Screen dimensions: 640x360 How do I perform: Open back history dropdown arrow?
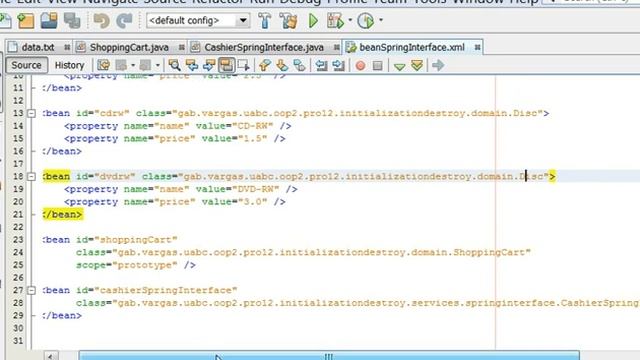coord(133,65)
